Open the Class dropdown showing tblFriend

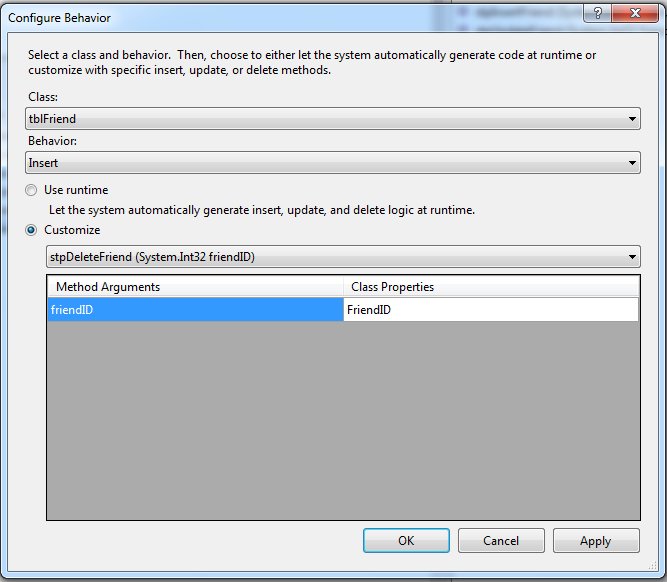pos(333,119)
